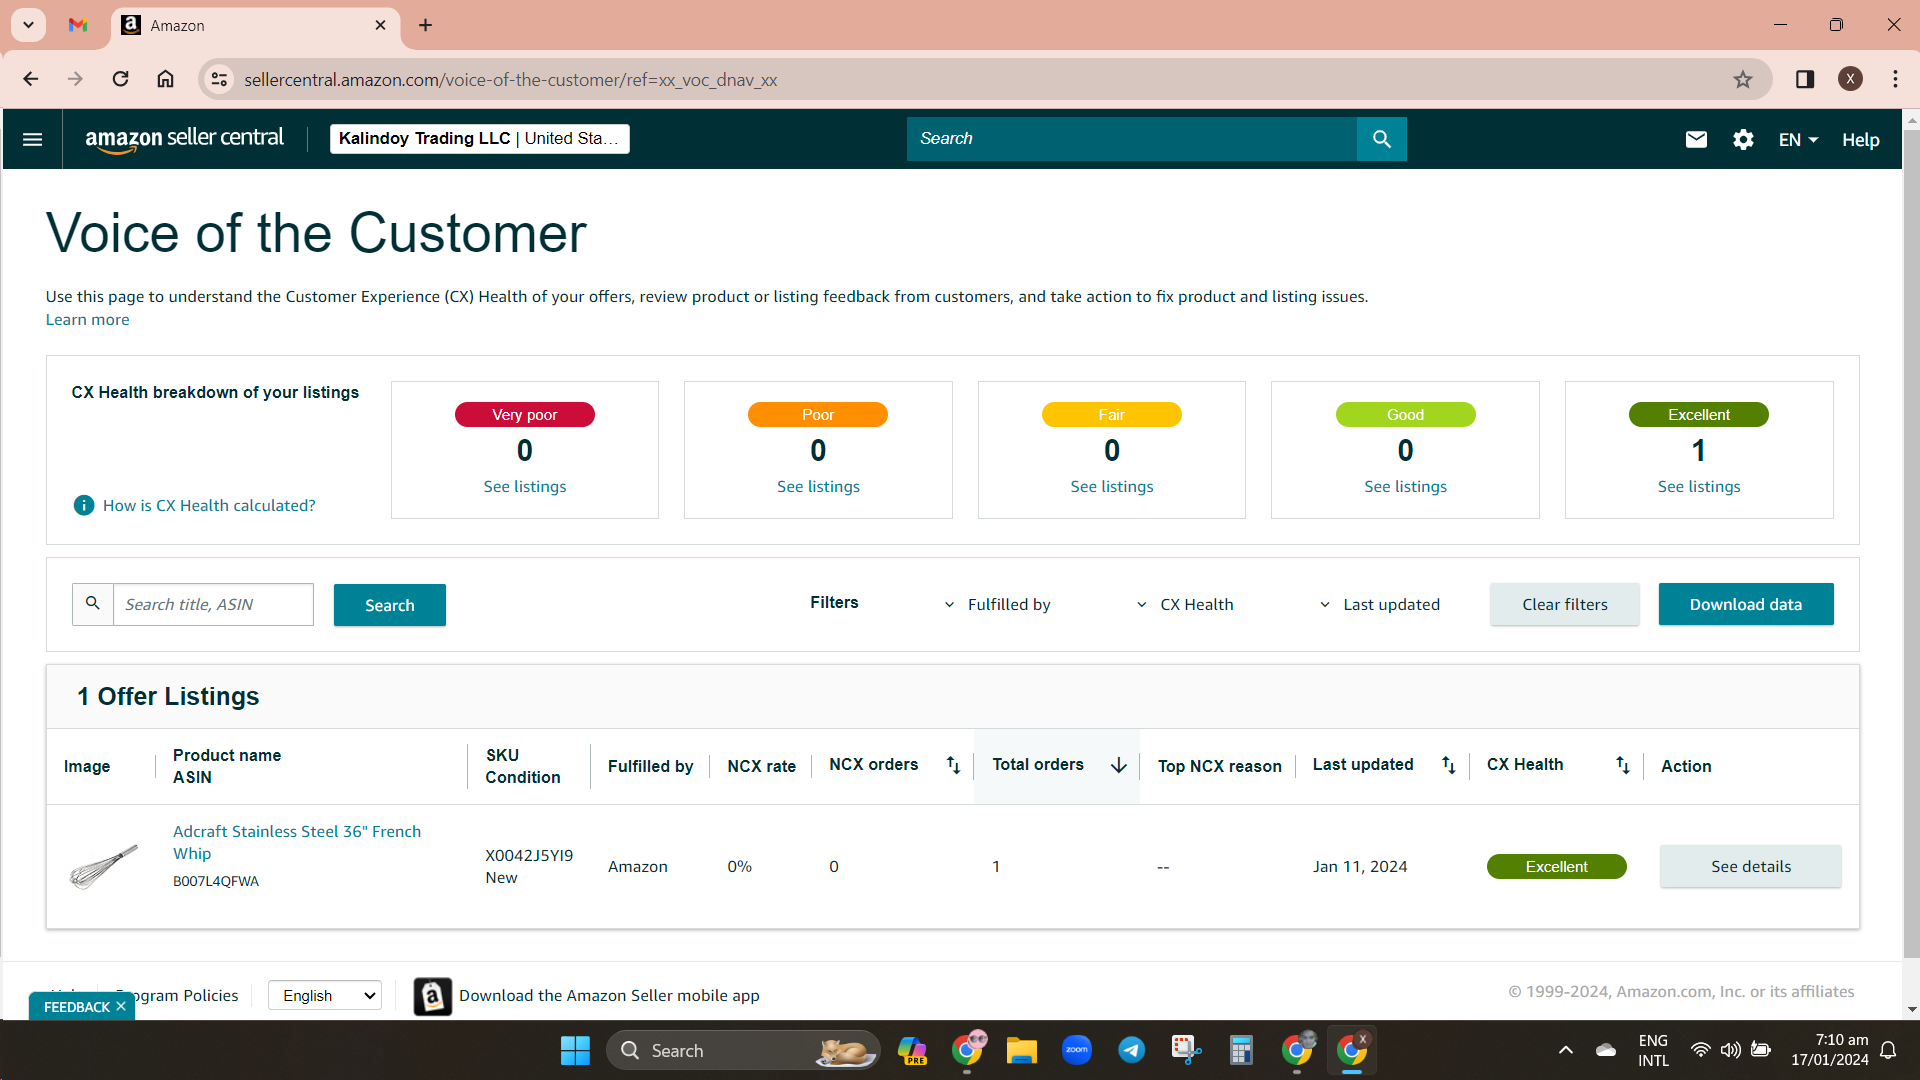
Task: Open Windows Start menu
Action: 575,1050
